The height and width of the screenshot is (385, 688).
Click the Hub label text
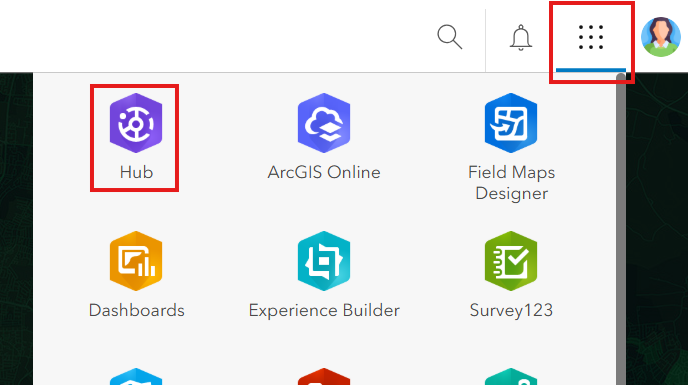coord(136,172)
